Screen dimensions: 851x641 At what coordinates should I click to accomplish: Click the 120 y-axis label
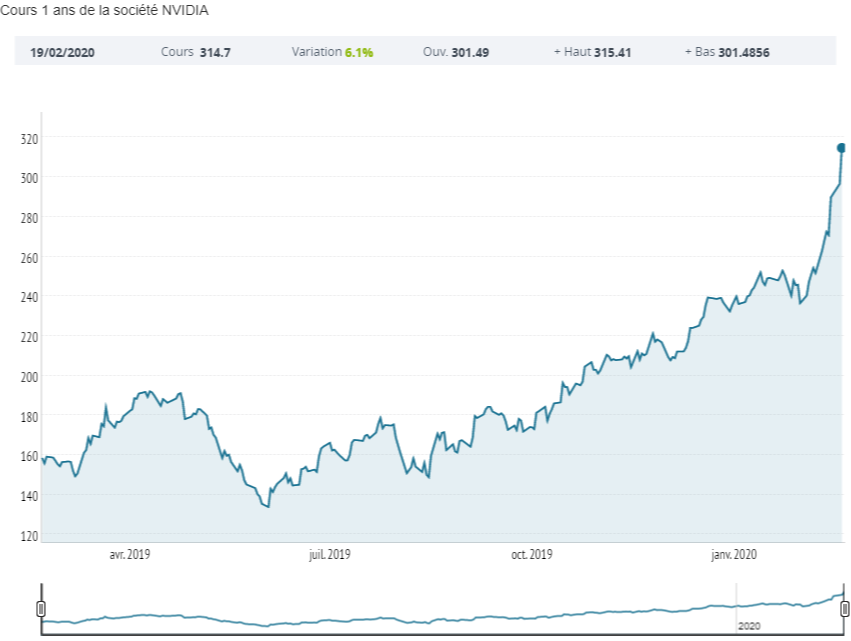(x=29, y=536)
